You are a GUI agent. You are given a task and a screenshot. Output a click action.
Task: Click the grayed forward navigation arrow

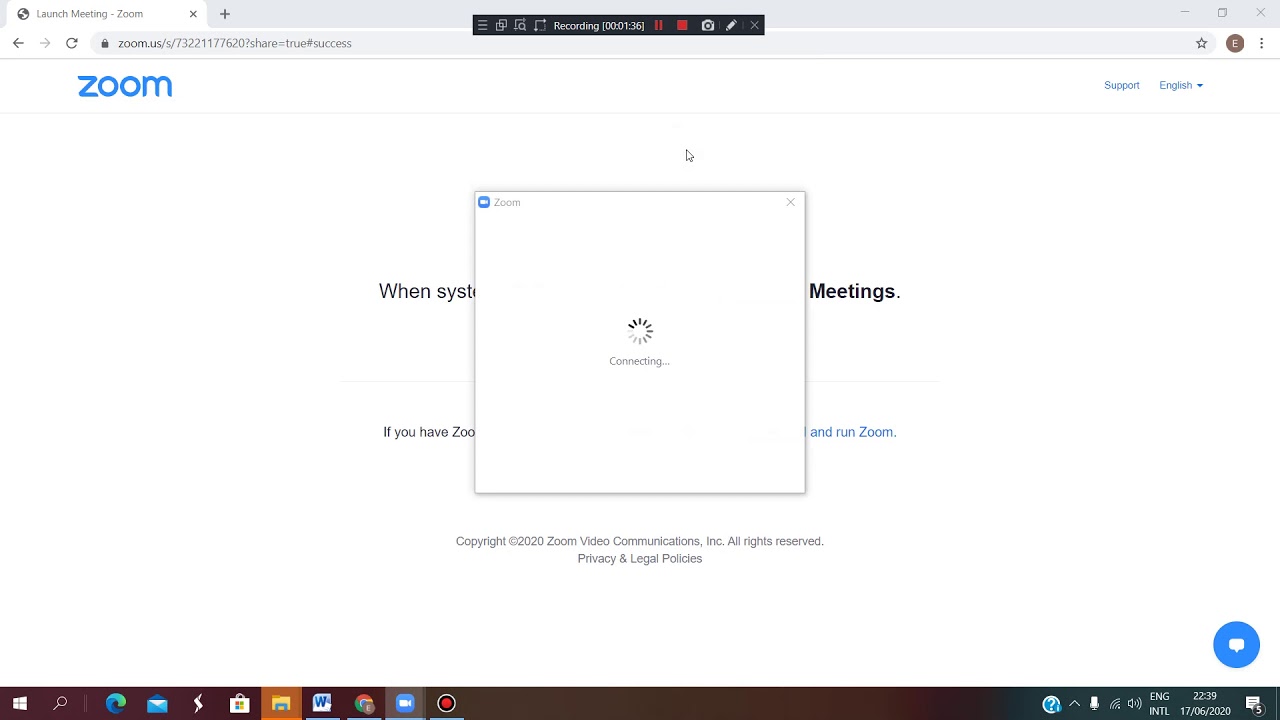pos(45,43)
